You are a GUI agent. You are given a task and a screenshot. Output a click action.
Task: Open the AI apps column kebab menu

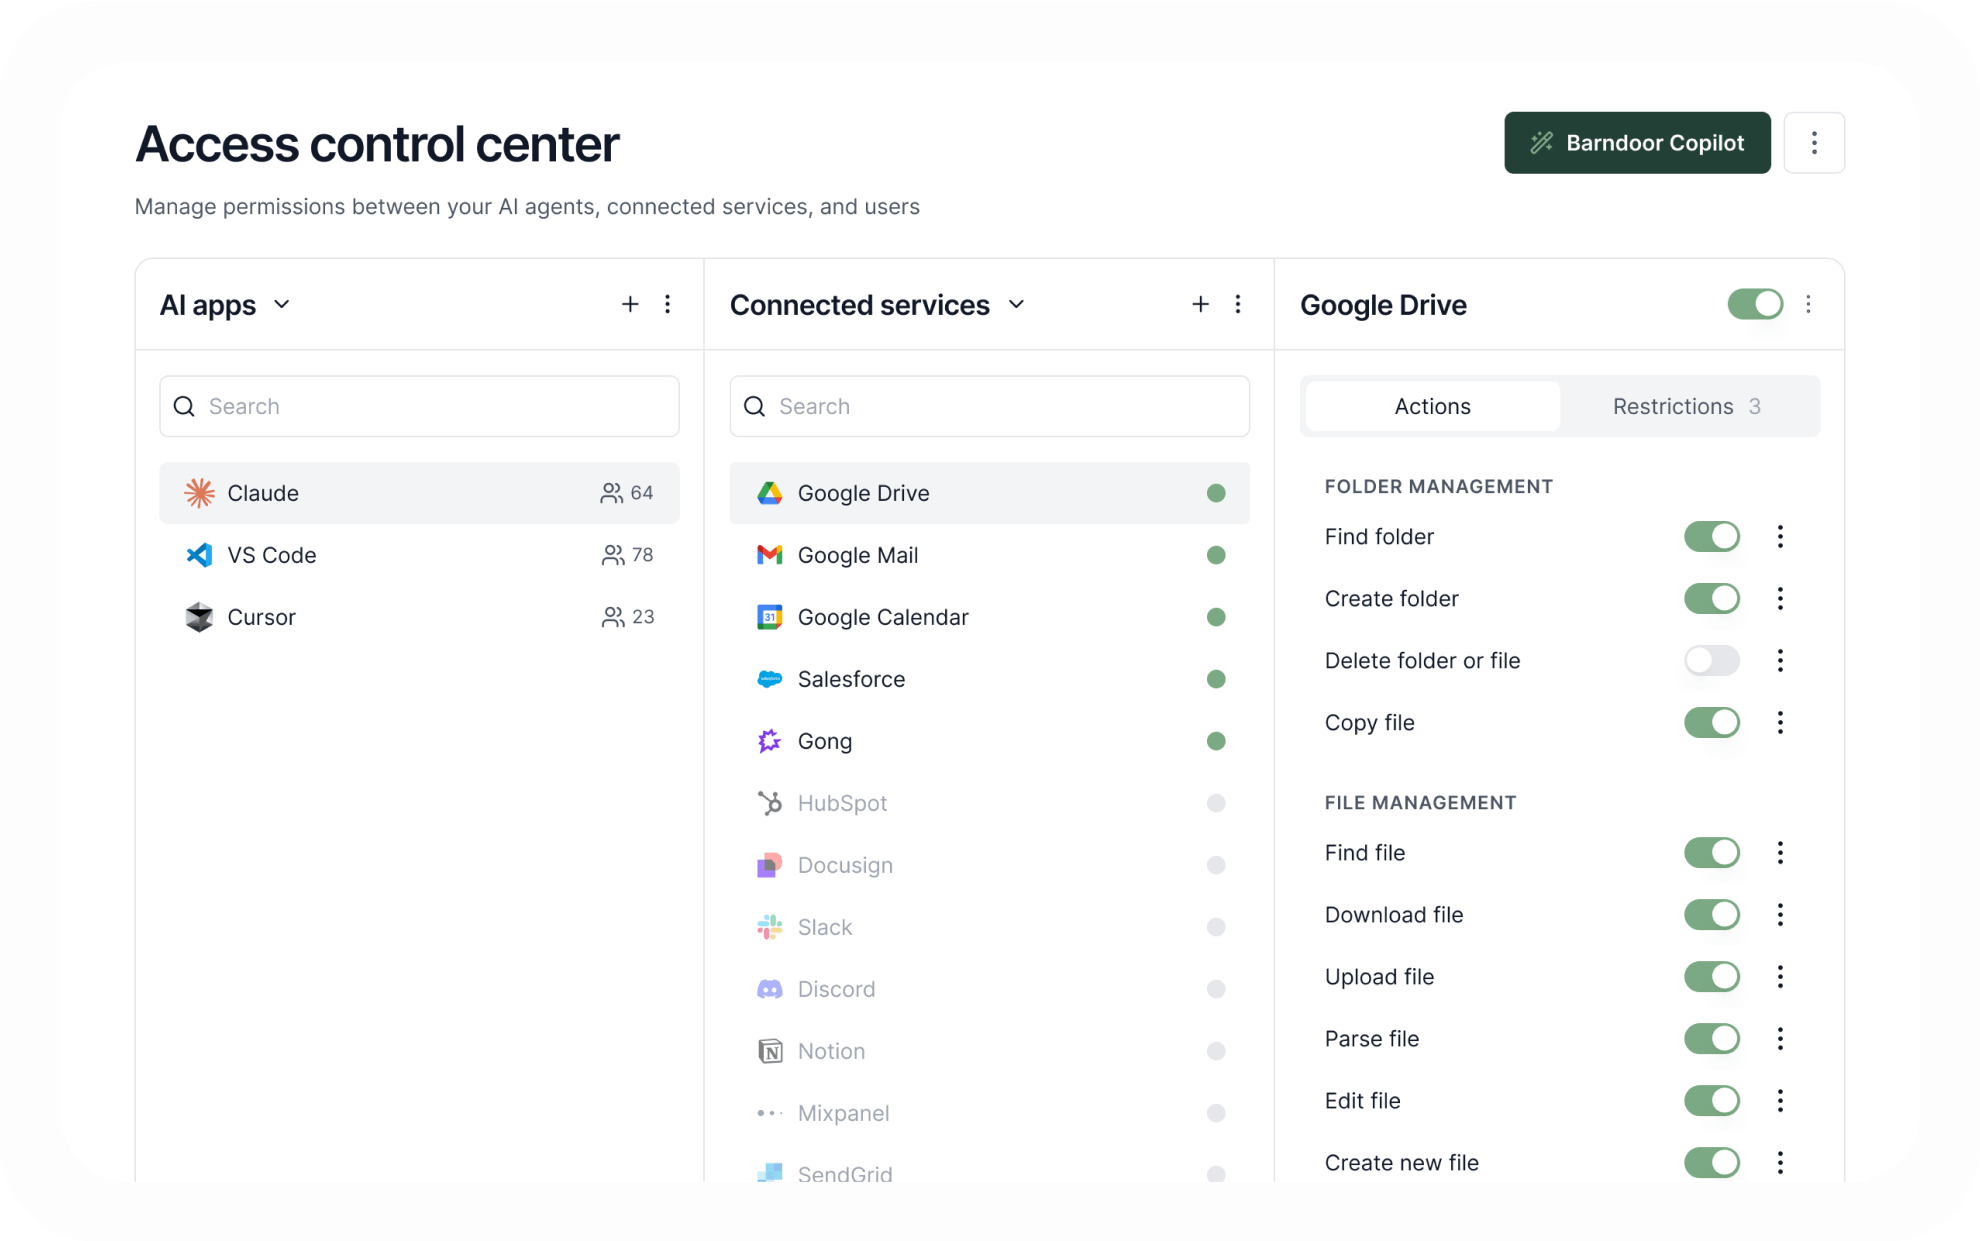(668, 304)
